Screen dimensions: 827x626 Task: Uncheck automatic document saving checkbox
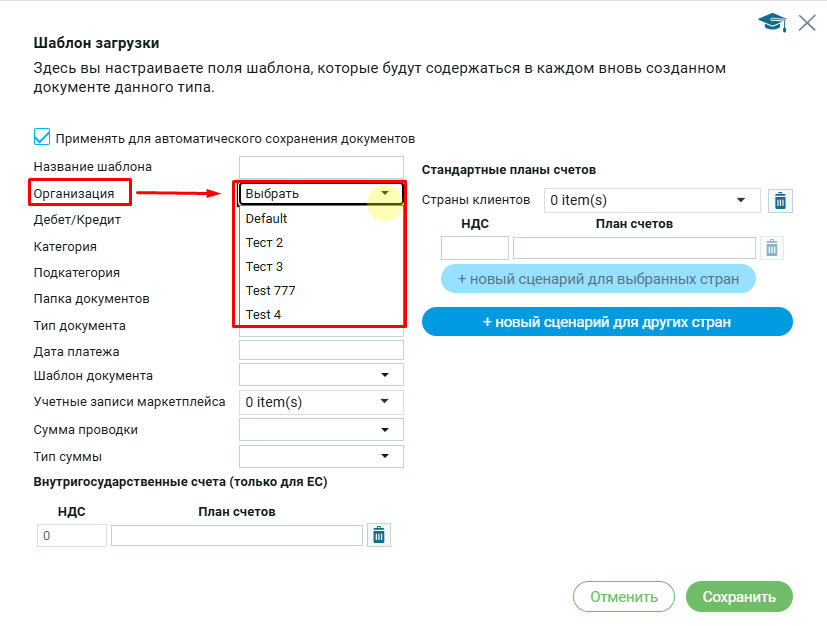[x=42, y=137]
